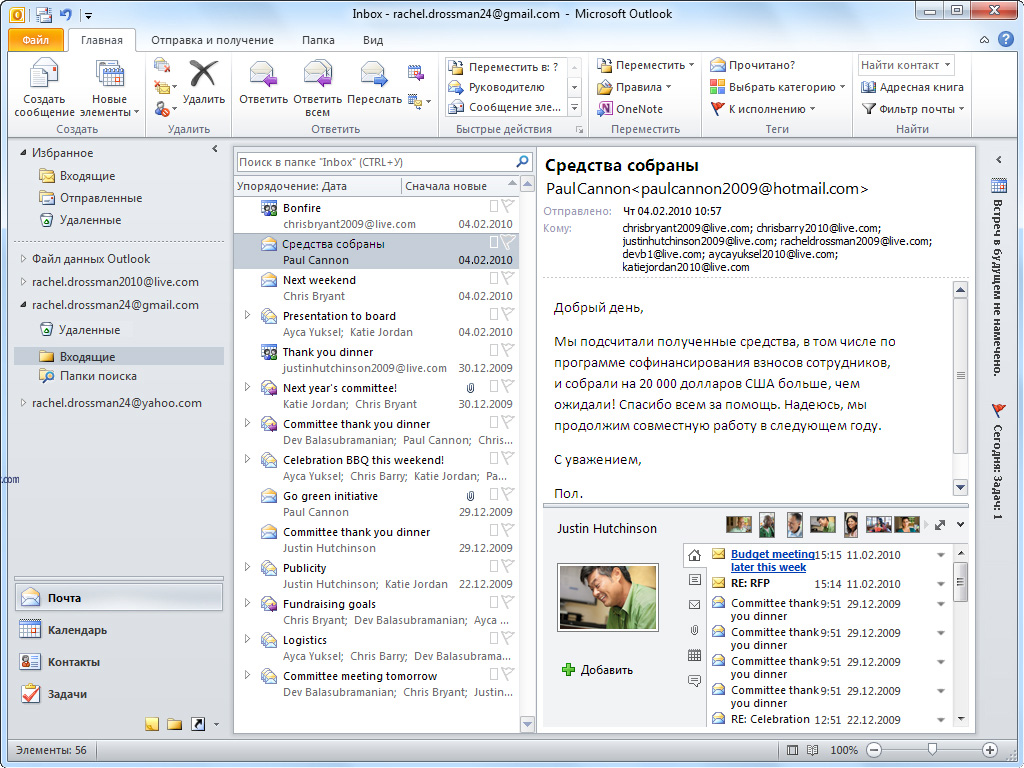Toggle flag on Fundraising goals conversation

tap(507, 602)
